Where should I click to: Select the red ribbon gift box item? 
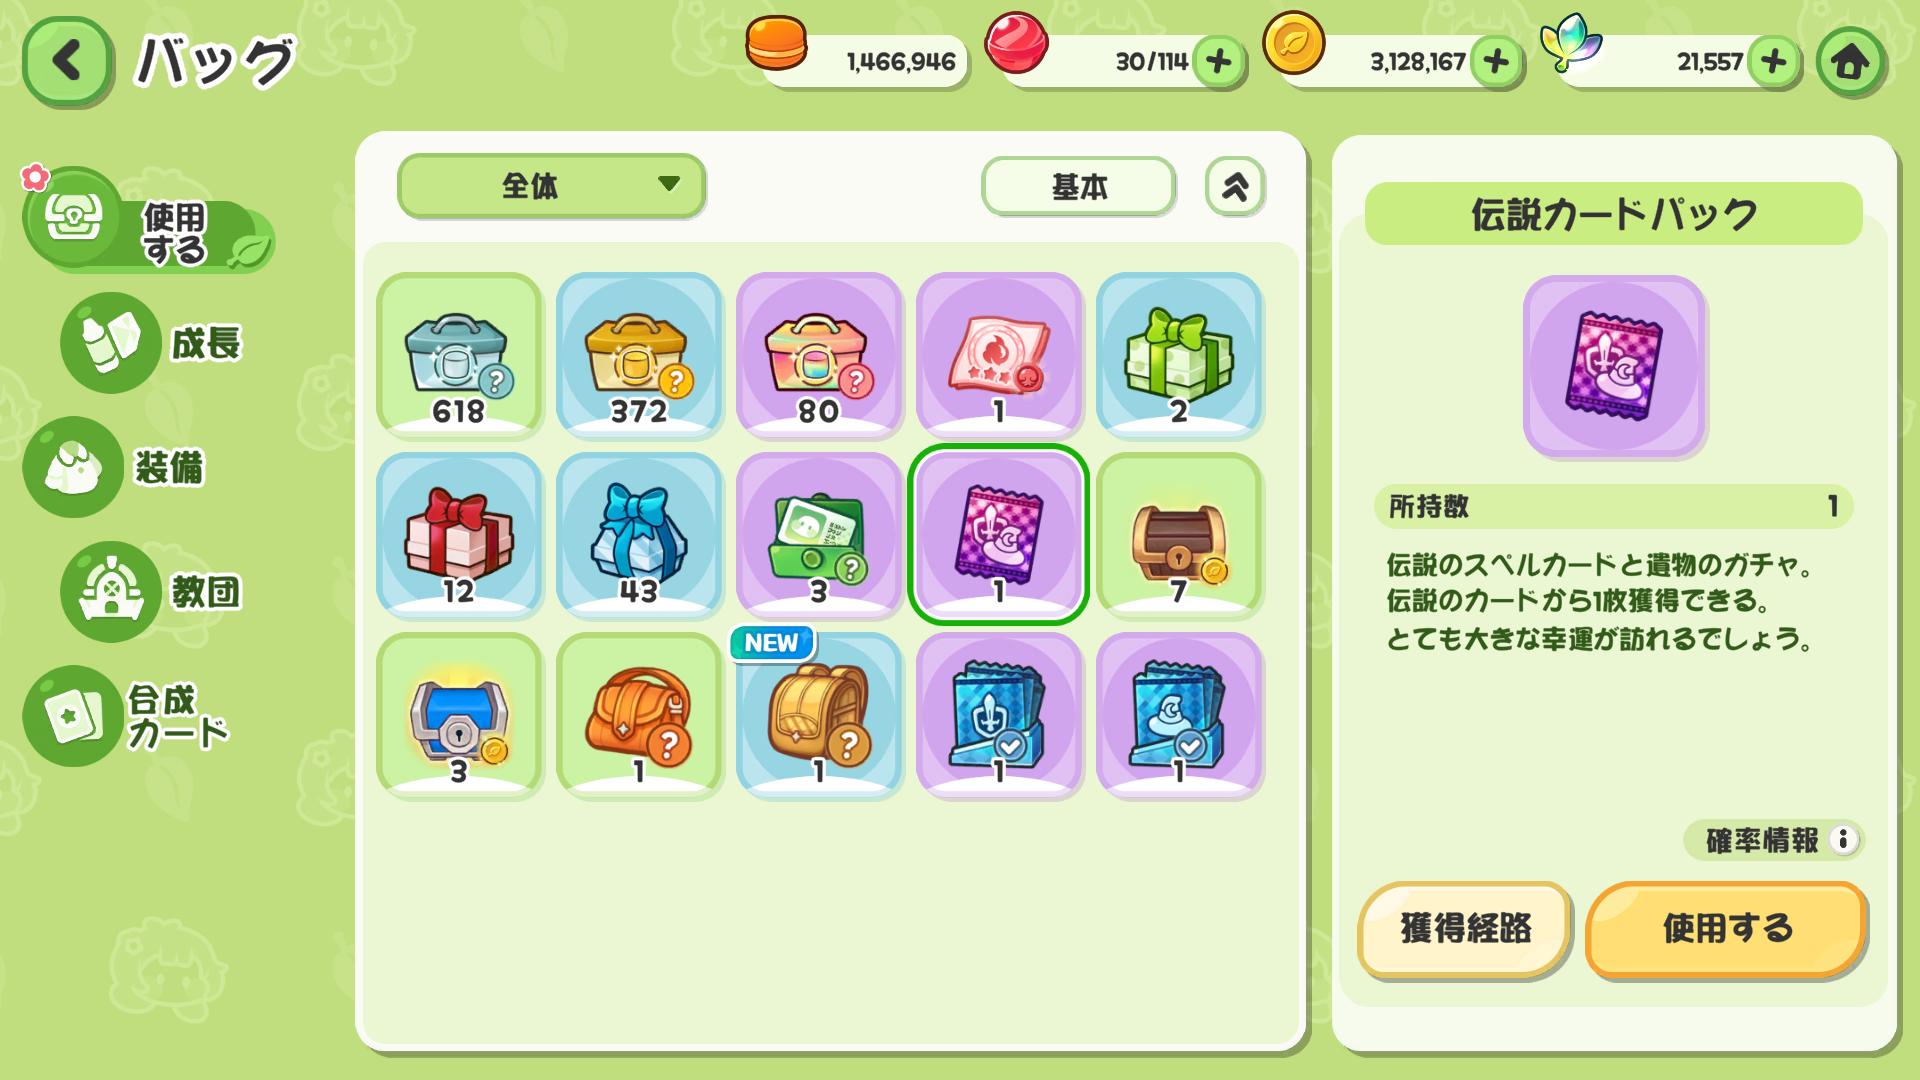coord(459,535)
